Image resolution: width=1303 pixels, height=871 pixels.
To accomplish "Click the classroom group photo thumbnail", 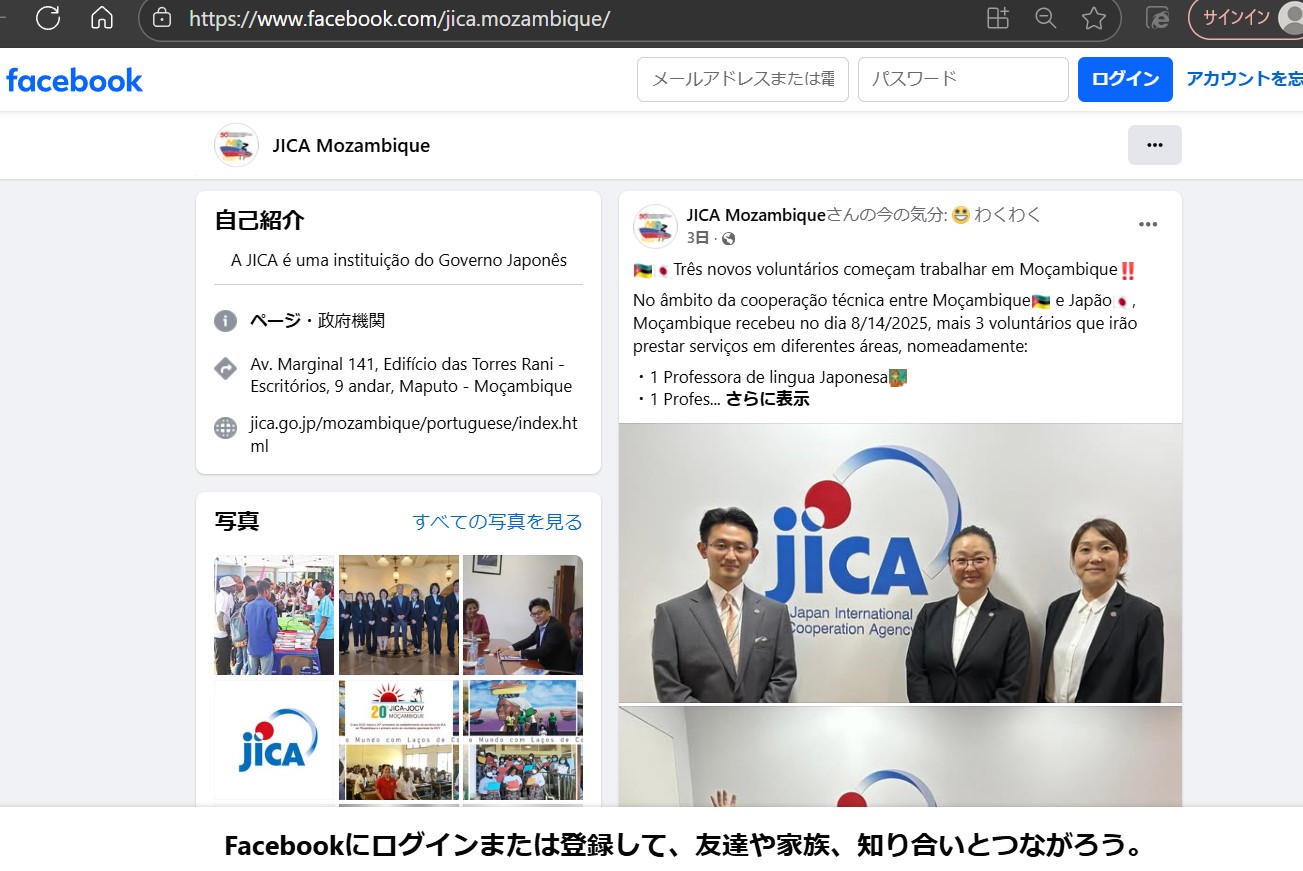I will [399, 771].
